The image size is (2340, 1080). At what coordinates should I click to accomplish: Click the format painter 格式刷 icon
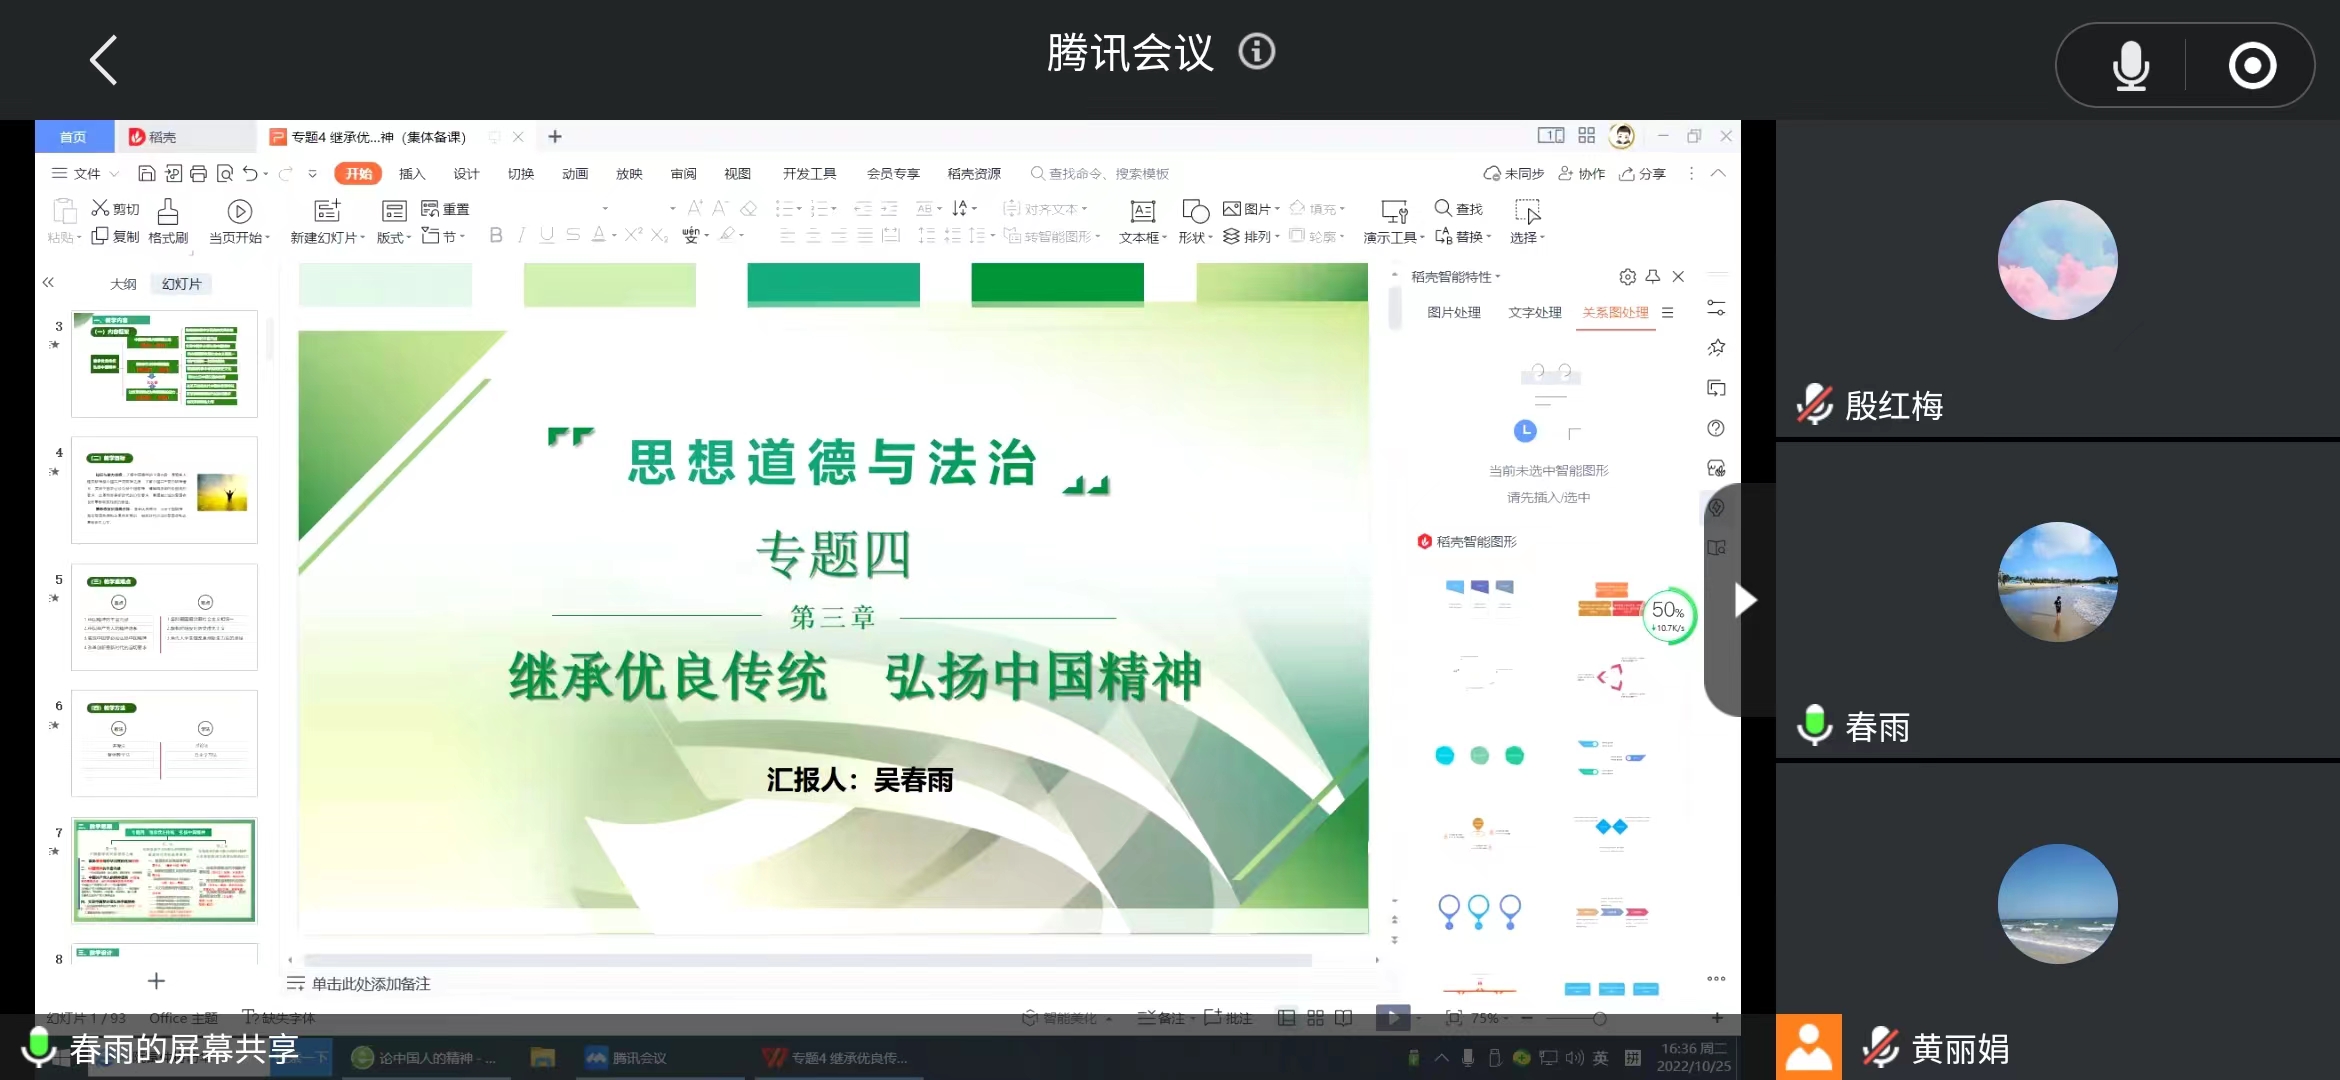(x=168, y=220)
